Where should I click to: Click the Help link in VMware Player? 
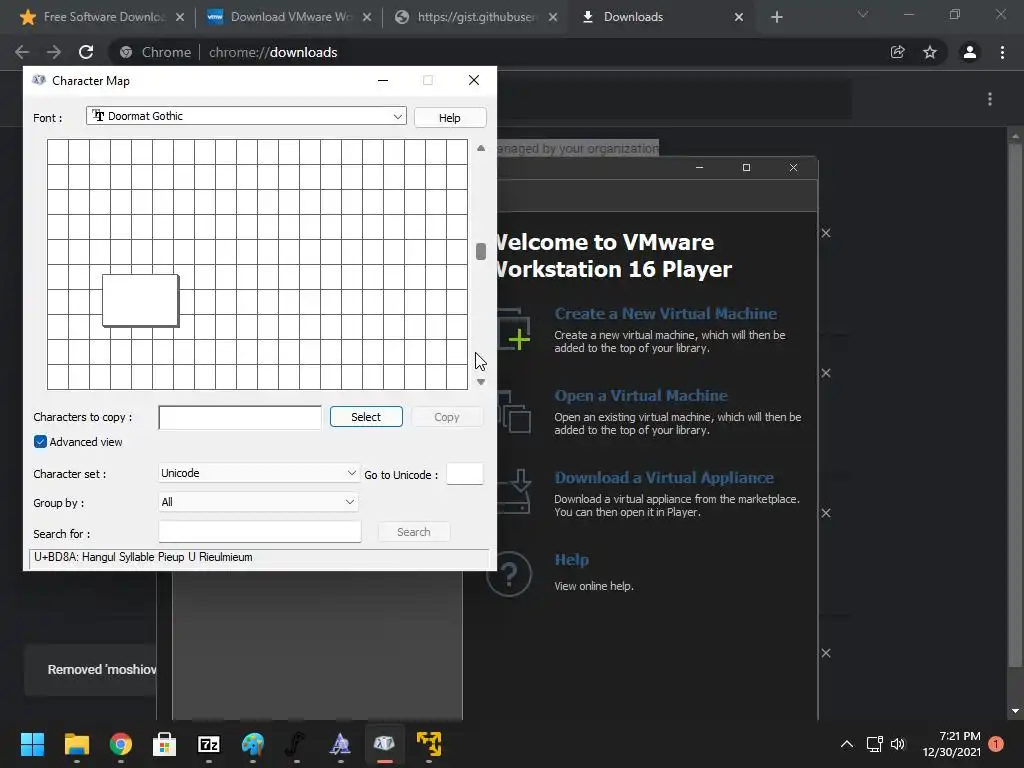571,560
